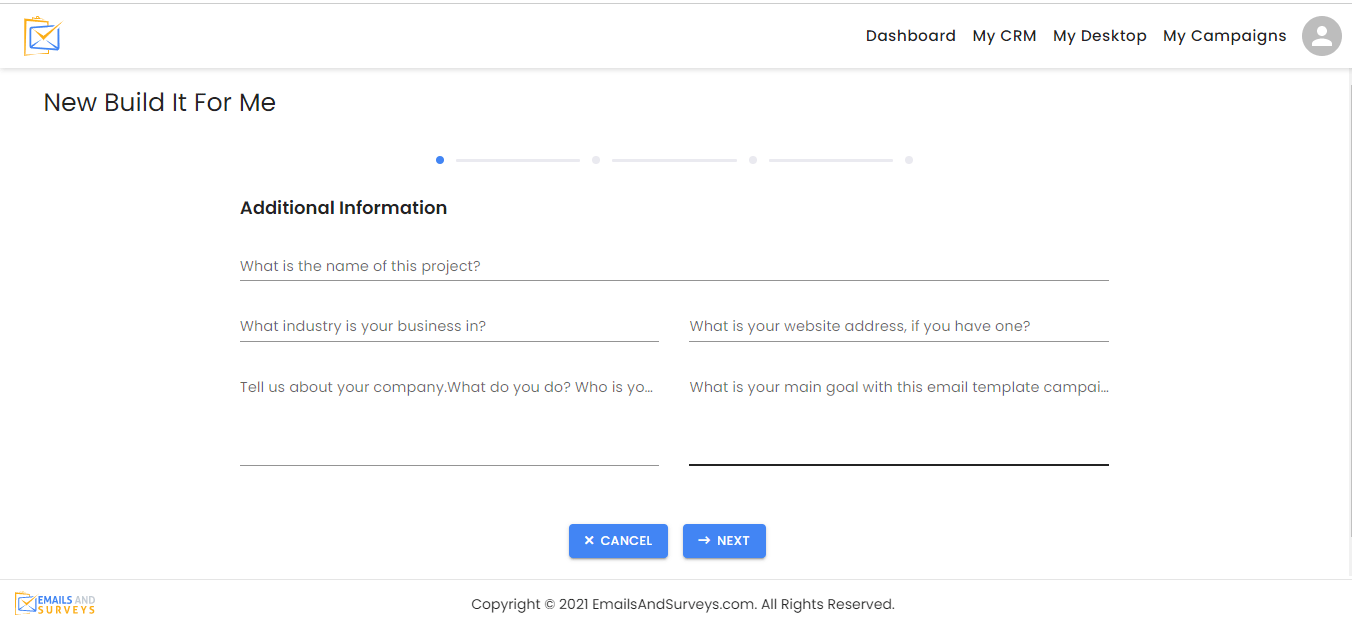Switch to My Campaigns
This screenshot has width=1352, height=627.
coord(1224,35)
